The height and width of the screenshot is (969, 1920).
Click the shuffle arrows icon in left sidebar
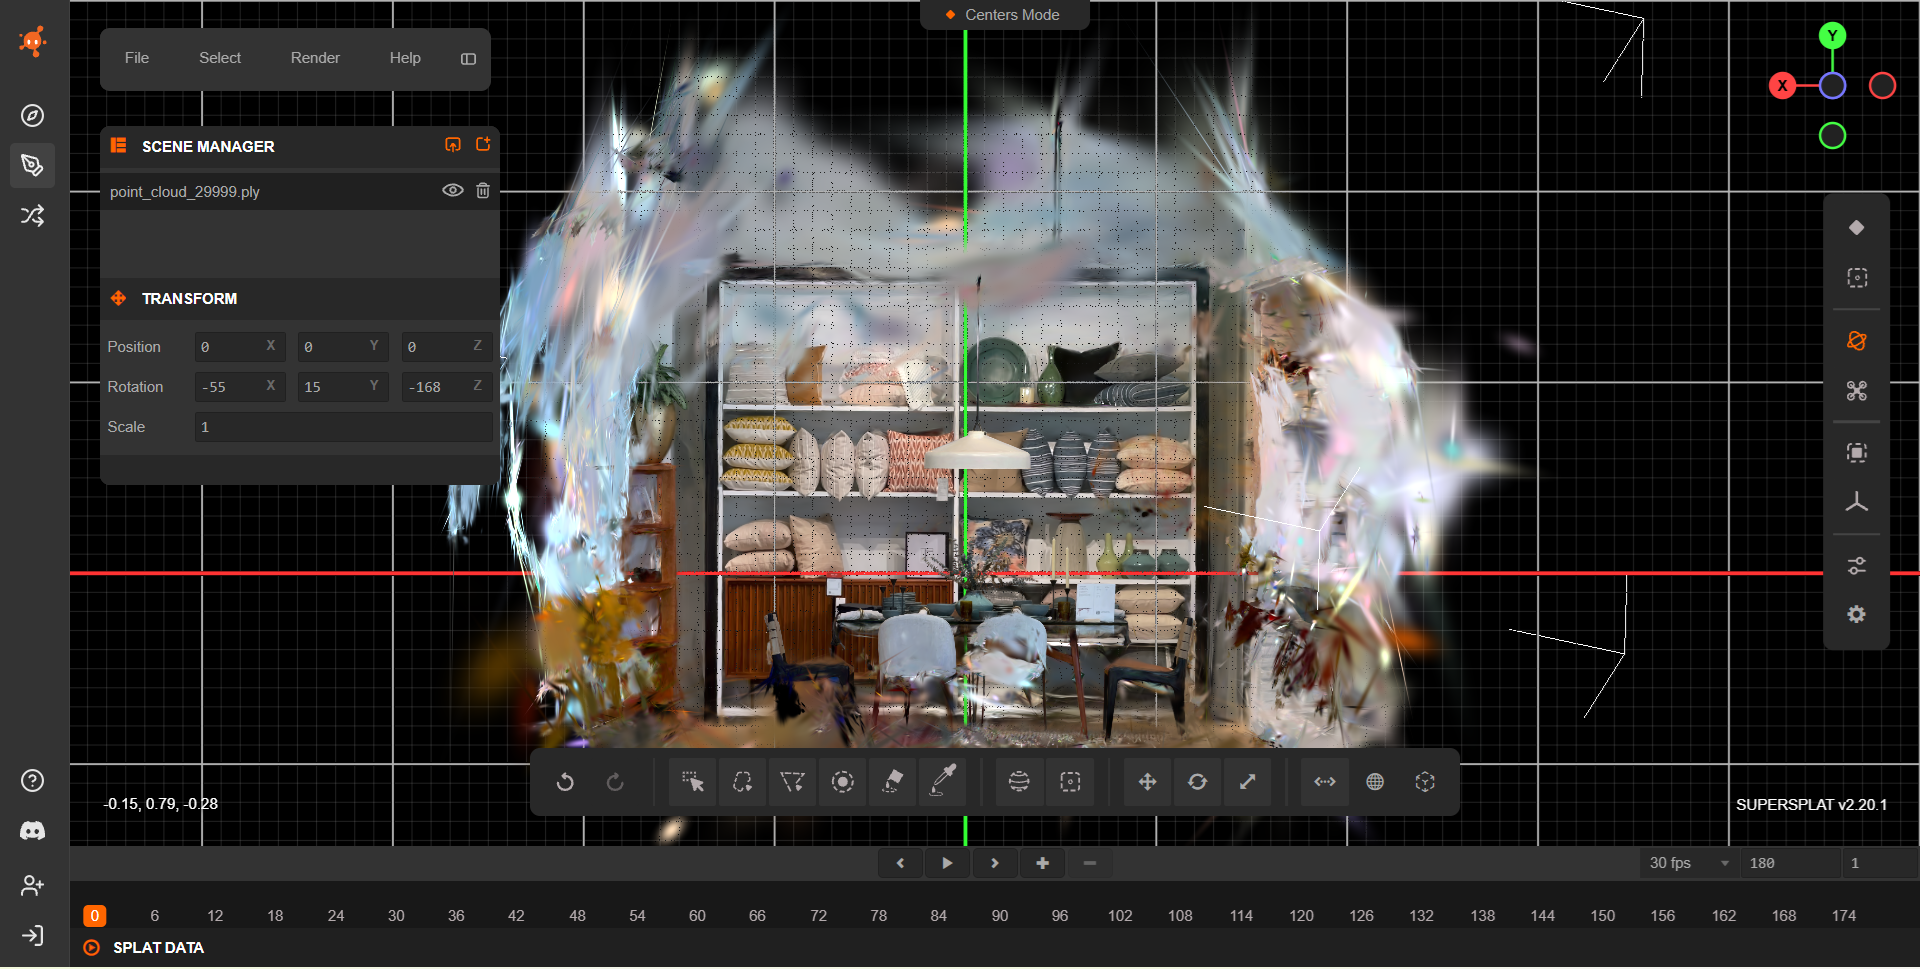tap(33, 216)
